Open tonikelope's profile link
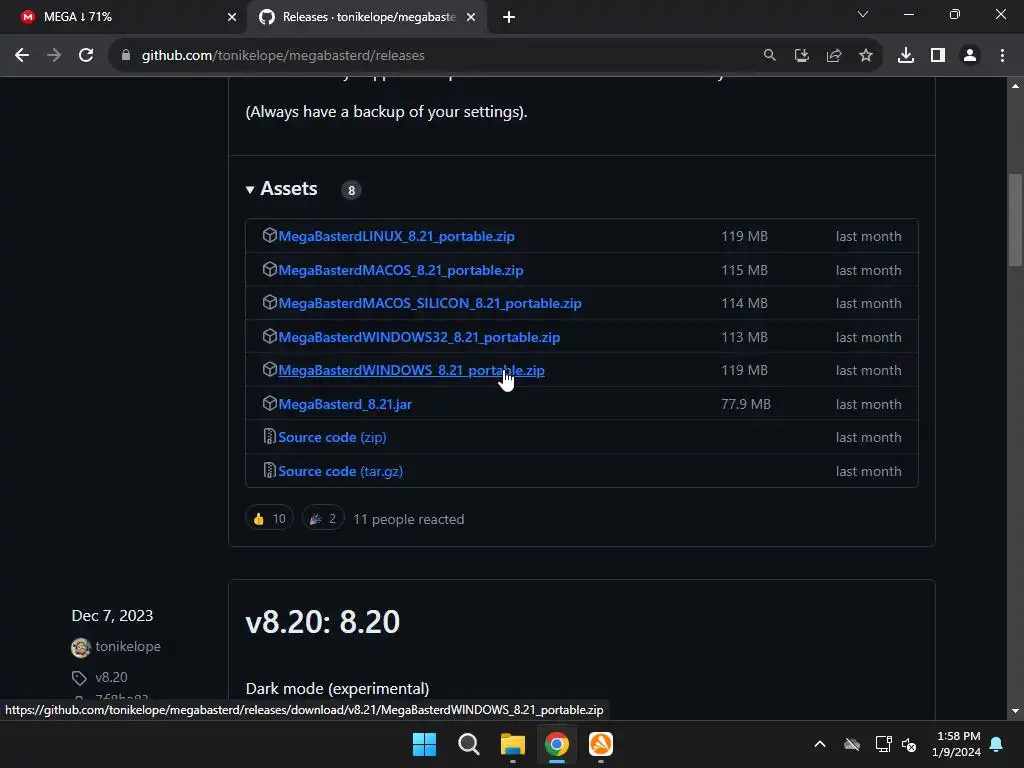 128,647
